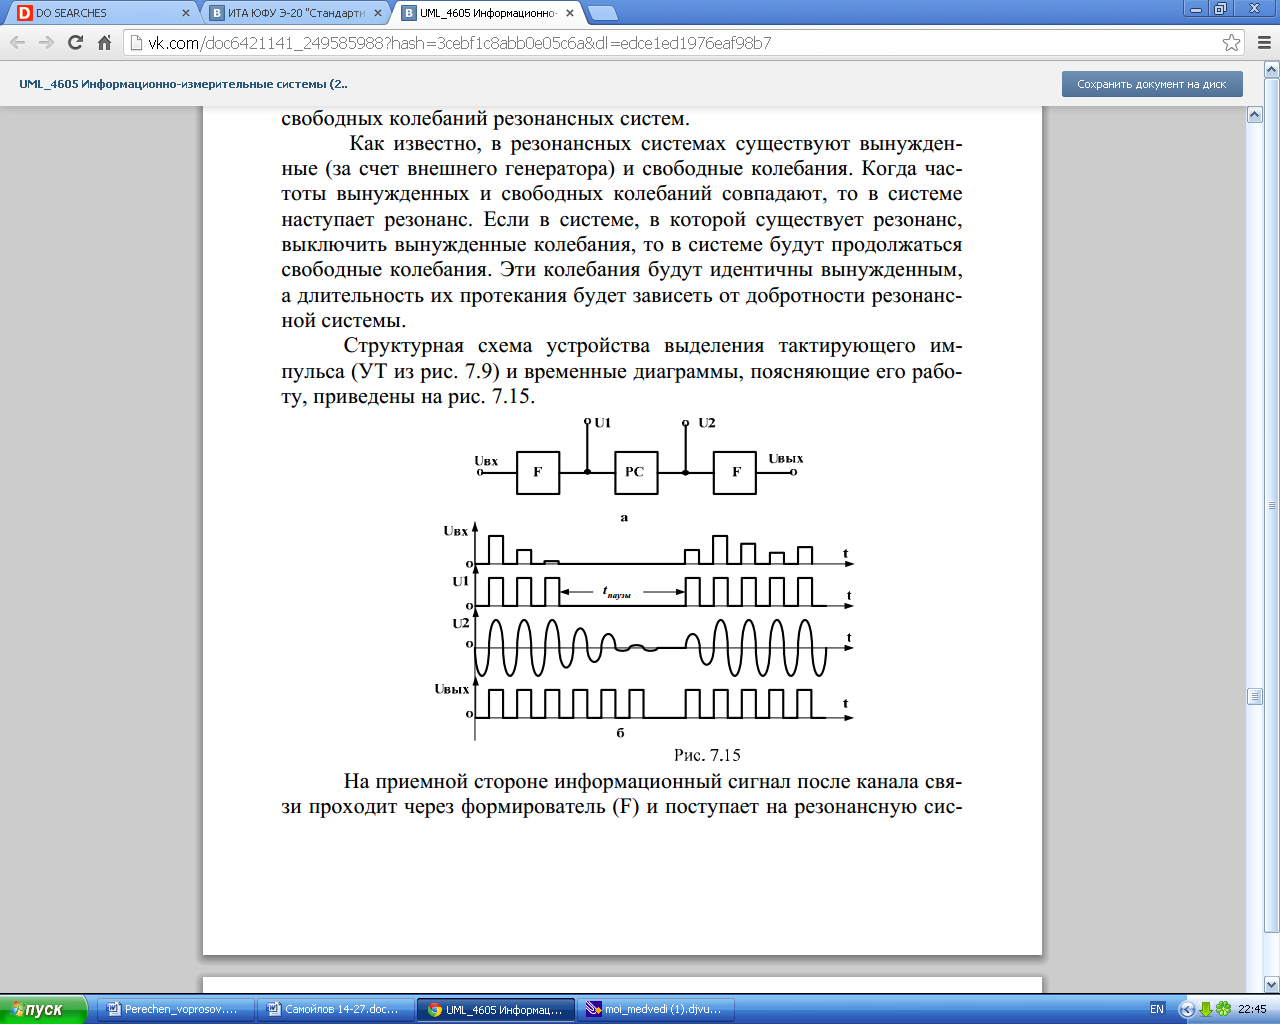
Task: Reload the current page
Action: point(75,43)
